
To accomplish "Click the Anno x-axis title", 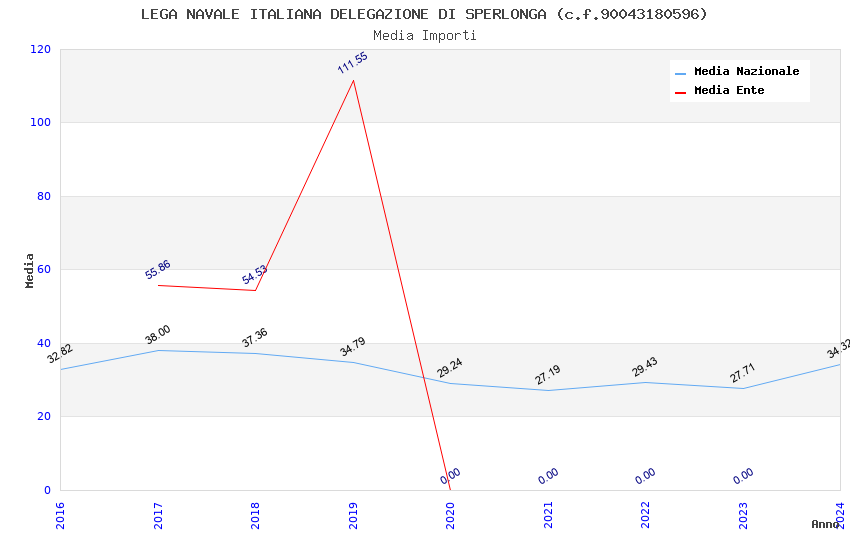I will pos(825,524).
